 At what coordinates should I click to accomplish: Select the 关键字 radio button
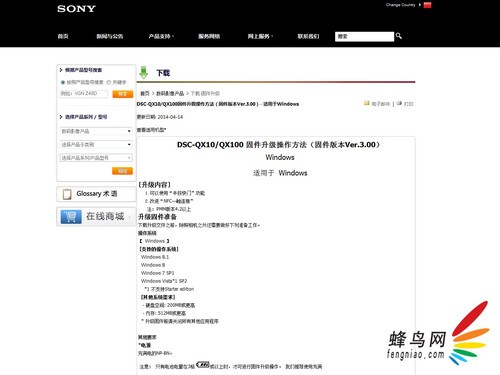[x=108, y=82]
